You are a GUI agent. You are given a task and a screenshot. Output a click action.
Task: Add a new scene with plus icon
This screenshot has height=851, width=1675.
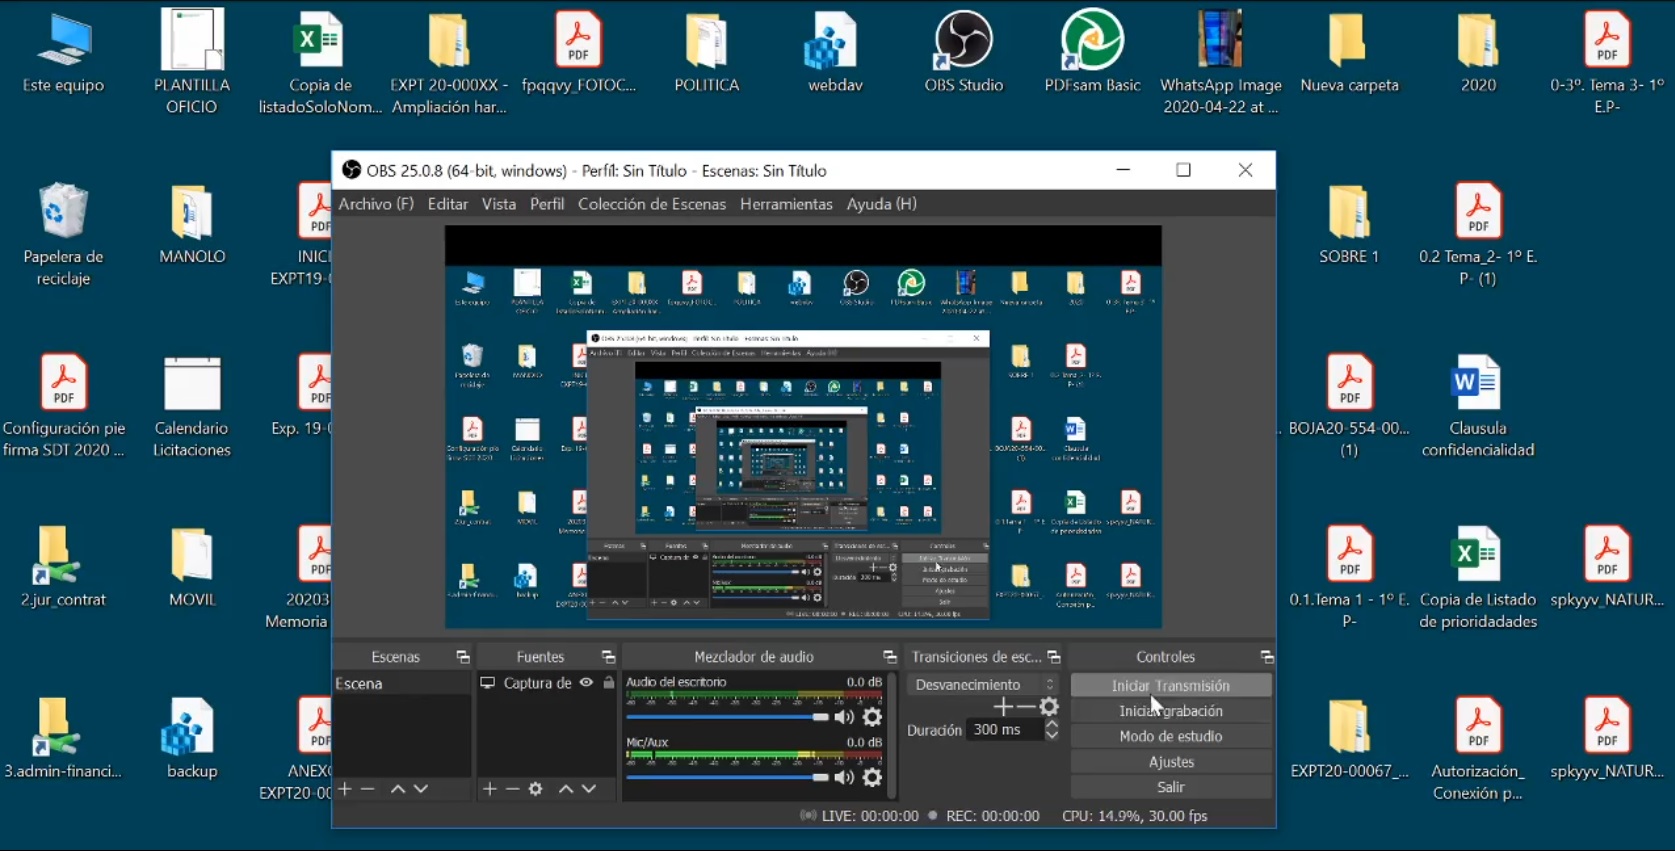click(345, 789)
